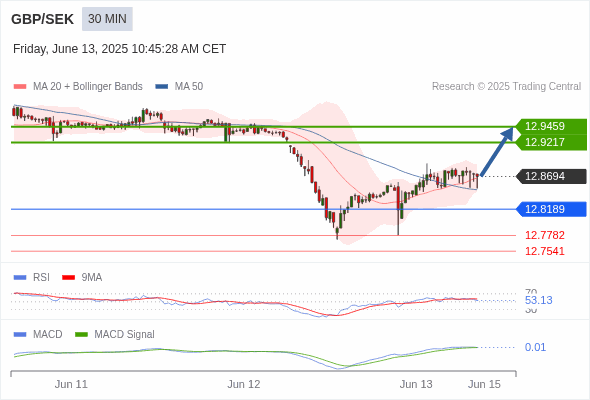Click the Jun 12 date axis label
Viewport: 590px width, 400px height.
pos(243,384)
